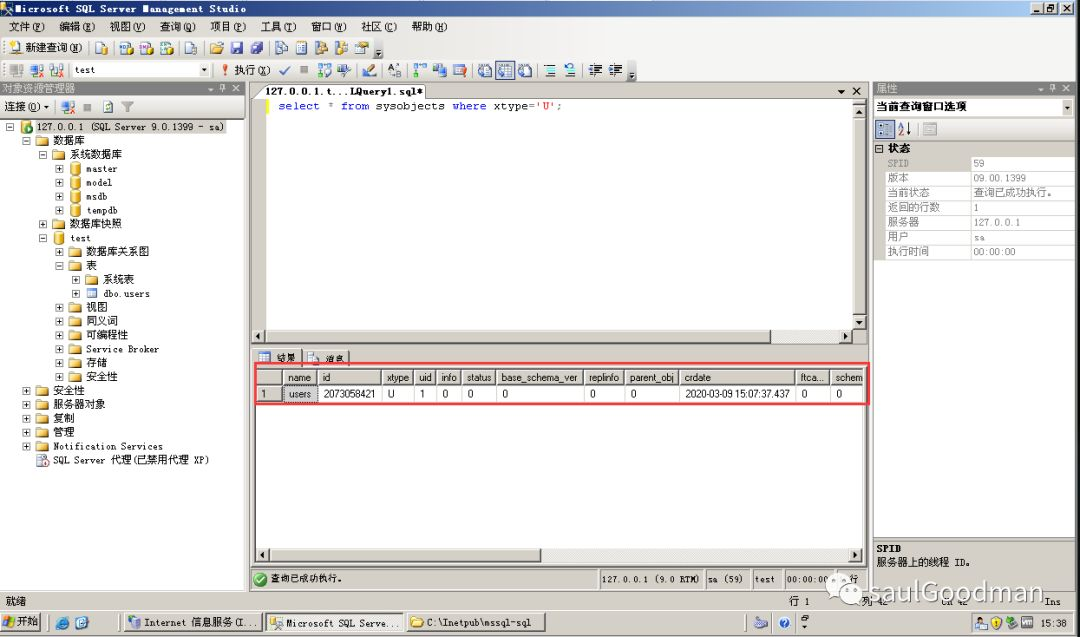The image size is (1080, 637).
Task: Click inside the SQL query editor text
Action: (x=419, y=106)
